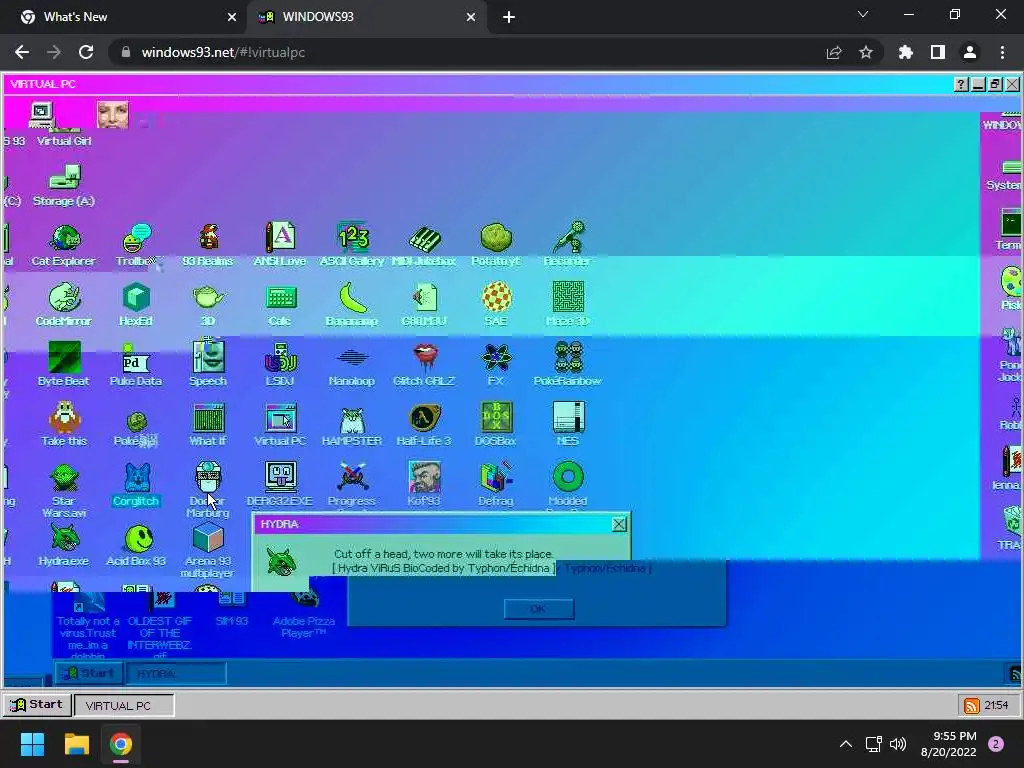Open File Explorer from taskbar
Screen dimensions: 1024x768
pos(76,744)
